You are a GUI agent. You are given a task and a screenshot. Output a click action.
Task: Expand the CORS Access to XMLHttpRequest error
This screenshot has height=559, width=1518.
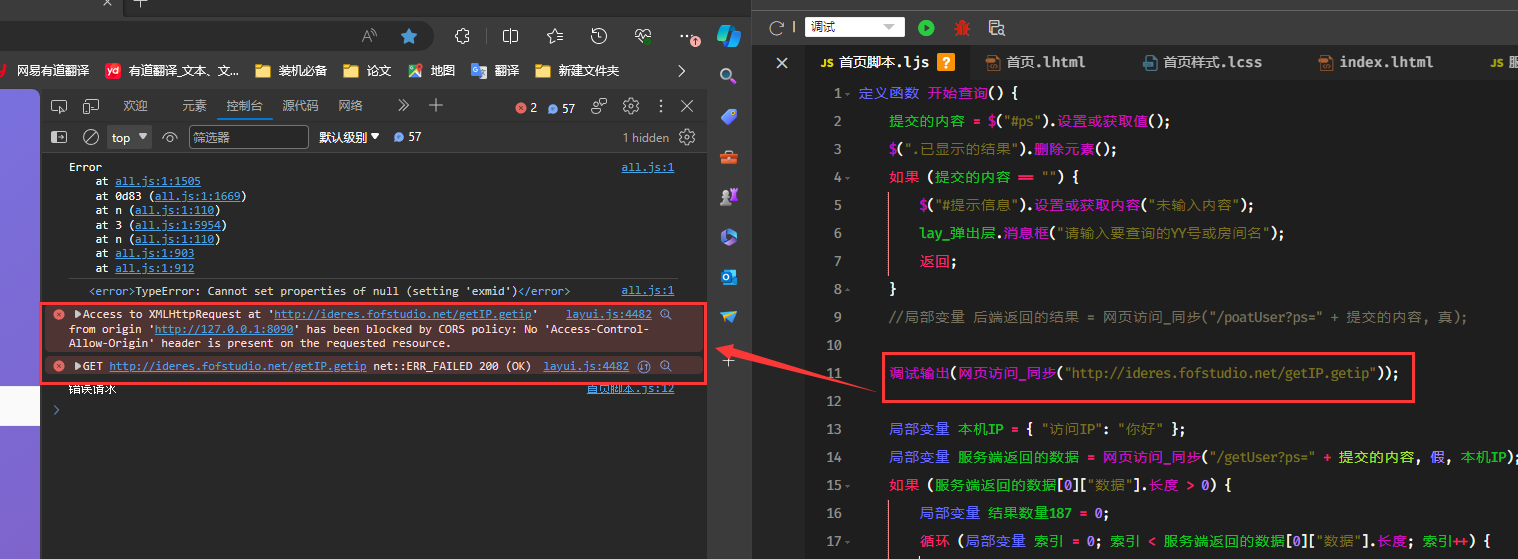(78, 314)
